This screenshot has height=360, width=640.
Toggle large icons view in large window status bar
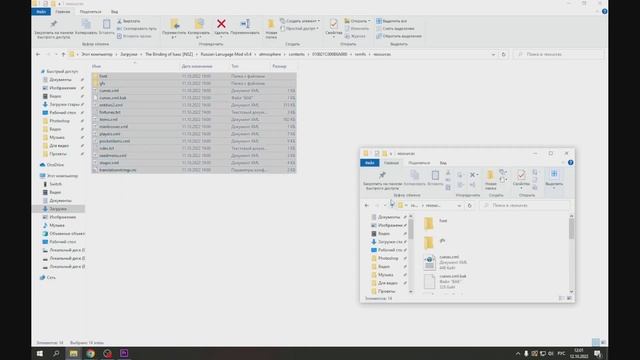[603, 342]
